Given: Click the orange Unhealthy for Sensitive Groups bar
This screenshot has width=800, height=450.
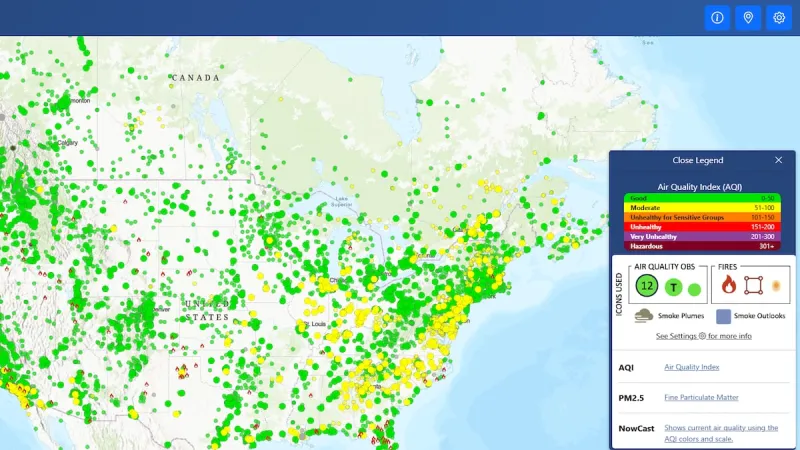Looking at the screenshot, I should (702, 217).
